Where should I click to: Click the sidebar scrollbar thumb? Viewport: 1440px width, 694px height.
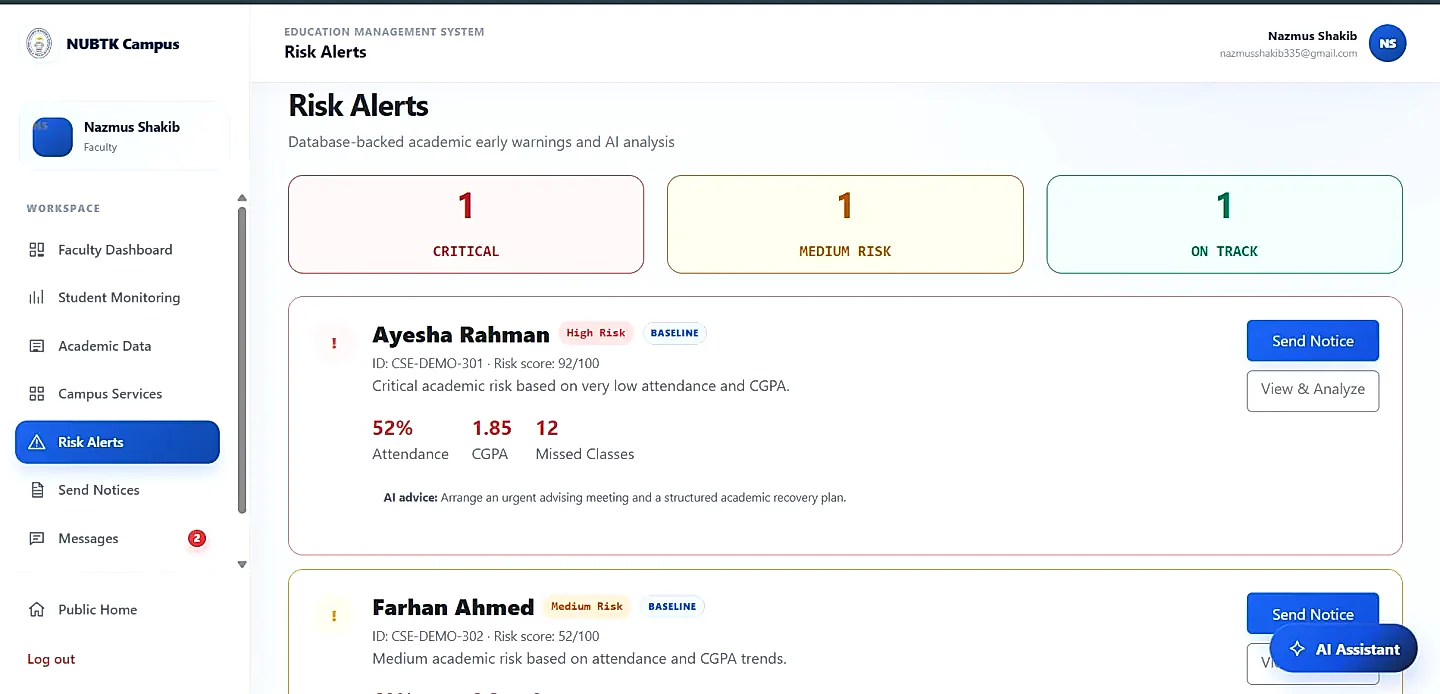[x=241, y=360]
